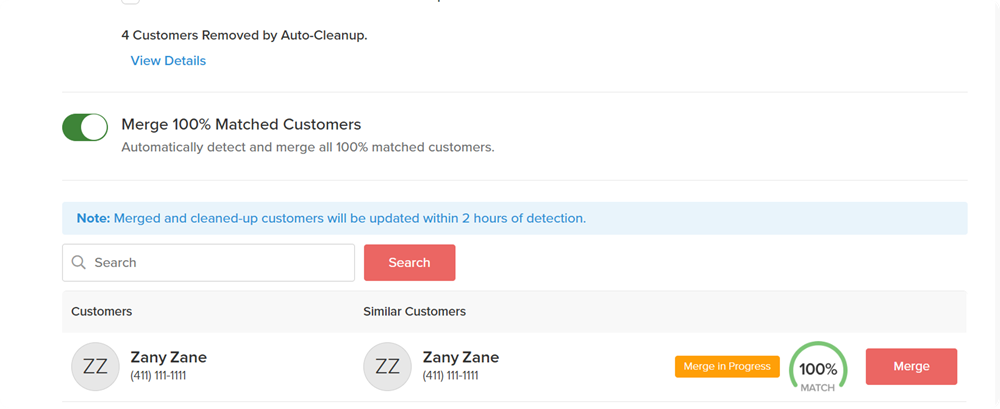
Task: Click the 4 Customers Removed by Auto-Cleanup text
Action: pyautogui.click(x=244, y=35)
